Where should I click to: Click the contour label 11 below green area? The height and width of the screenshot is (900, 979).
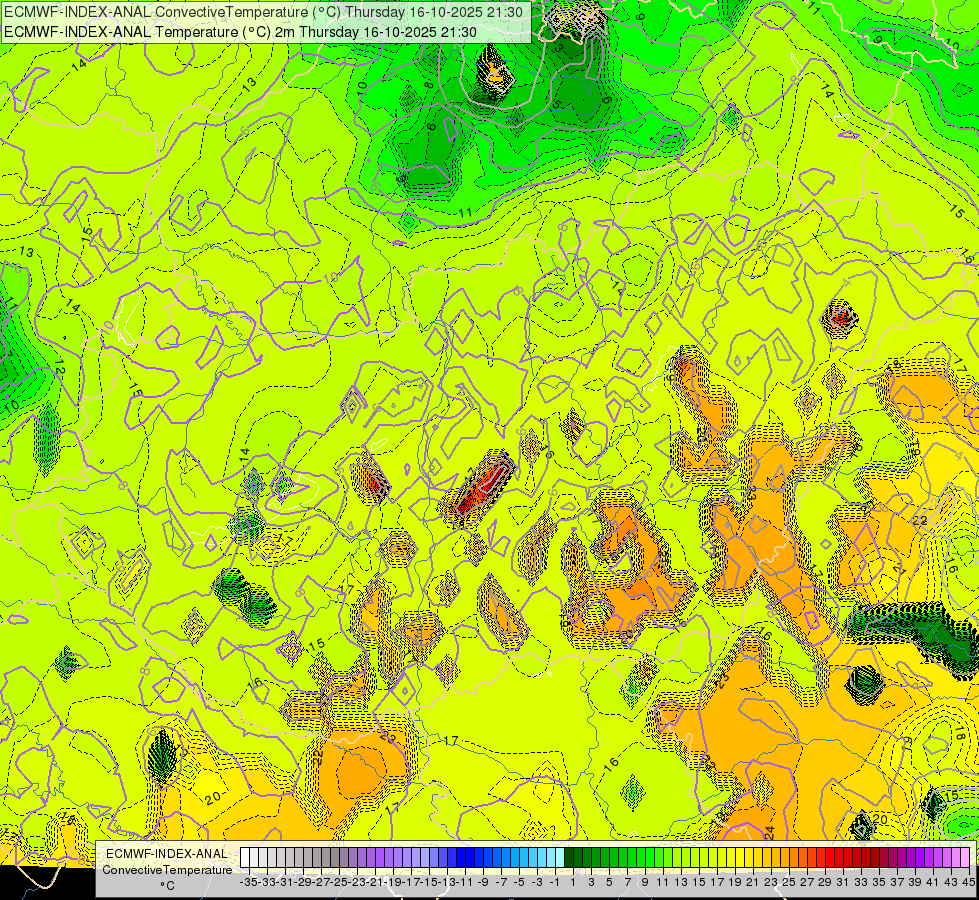(465, 213)
